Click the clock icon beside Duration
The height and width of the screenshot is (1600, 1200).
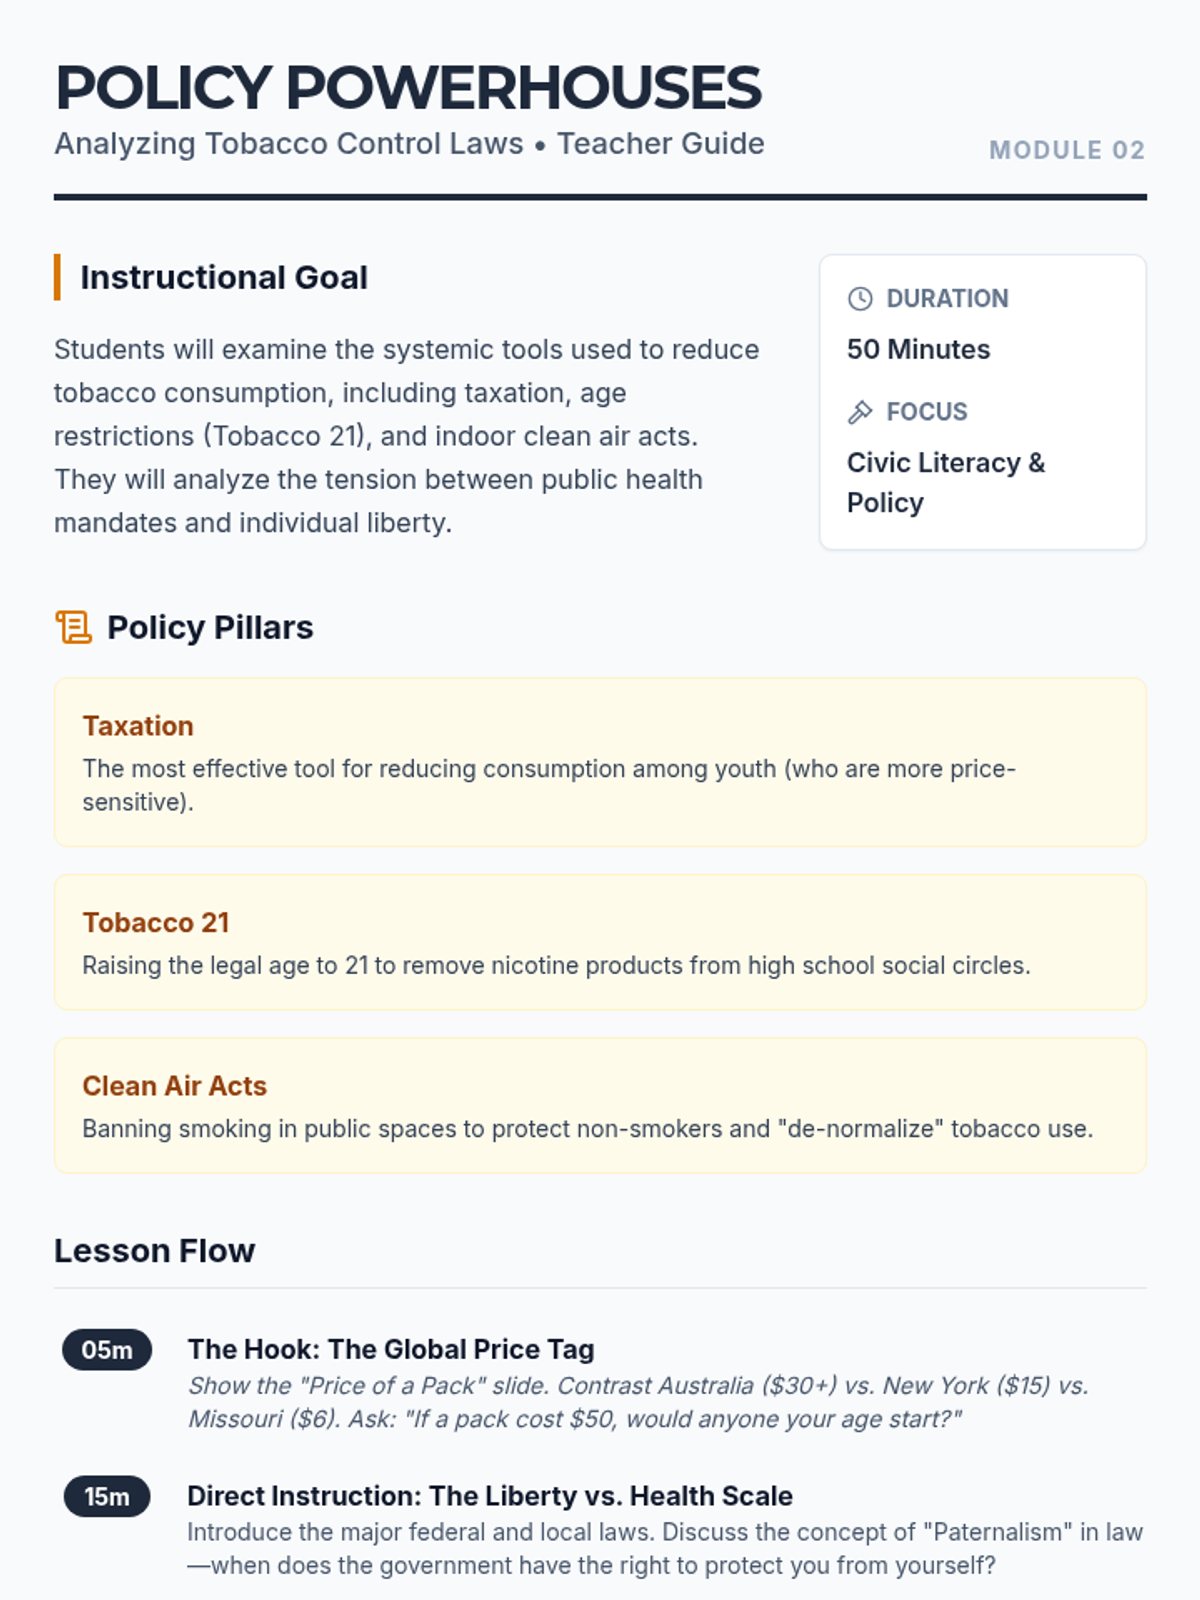[860, 299]
